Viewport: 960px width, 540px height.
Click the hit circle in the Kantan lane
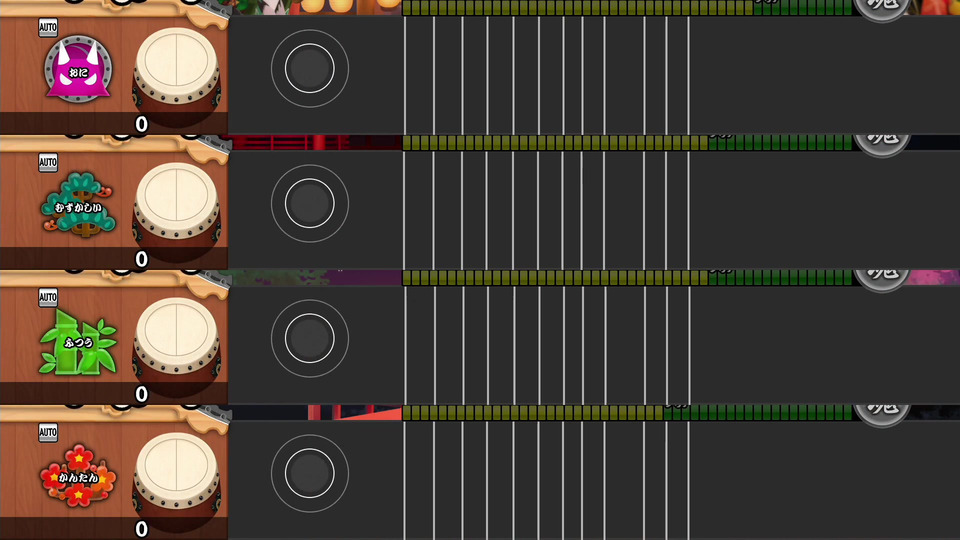(310, 473)
